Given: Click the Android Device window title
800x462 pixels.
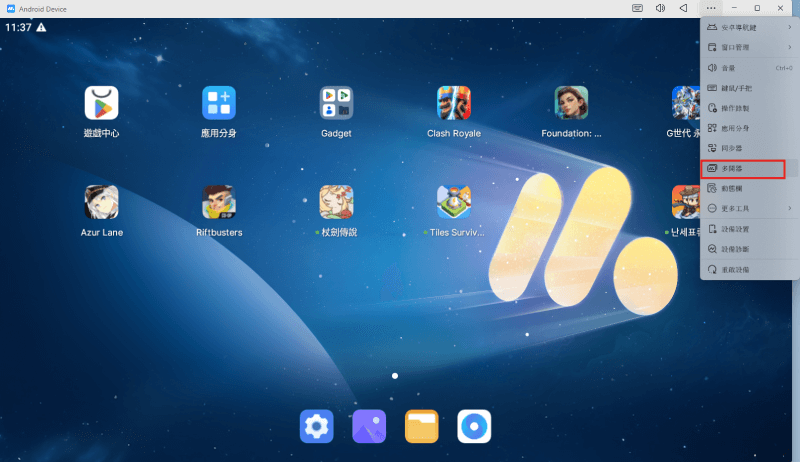Looking at the screenshot, I should pyautogui.click(x=43, y=9).
